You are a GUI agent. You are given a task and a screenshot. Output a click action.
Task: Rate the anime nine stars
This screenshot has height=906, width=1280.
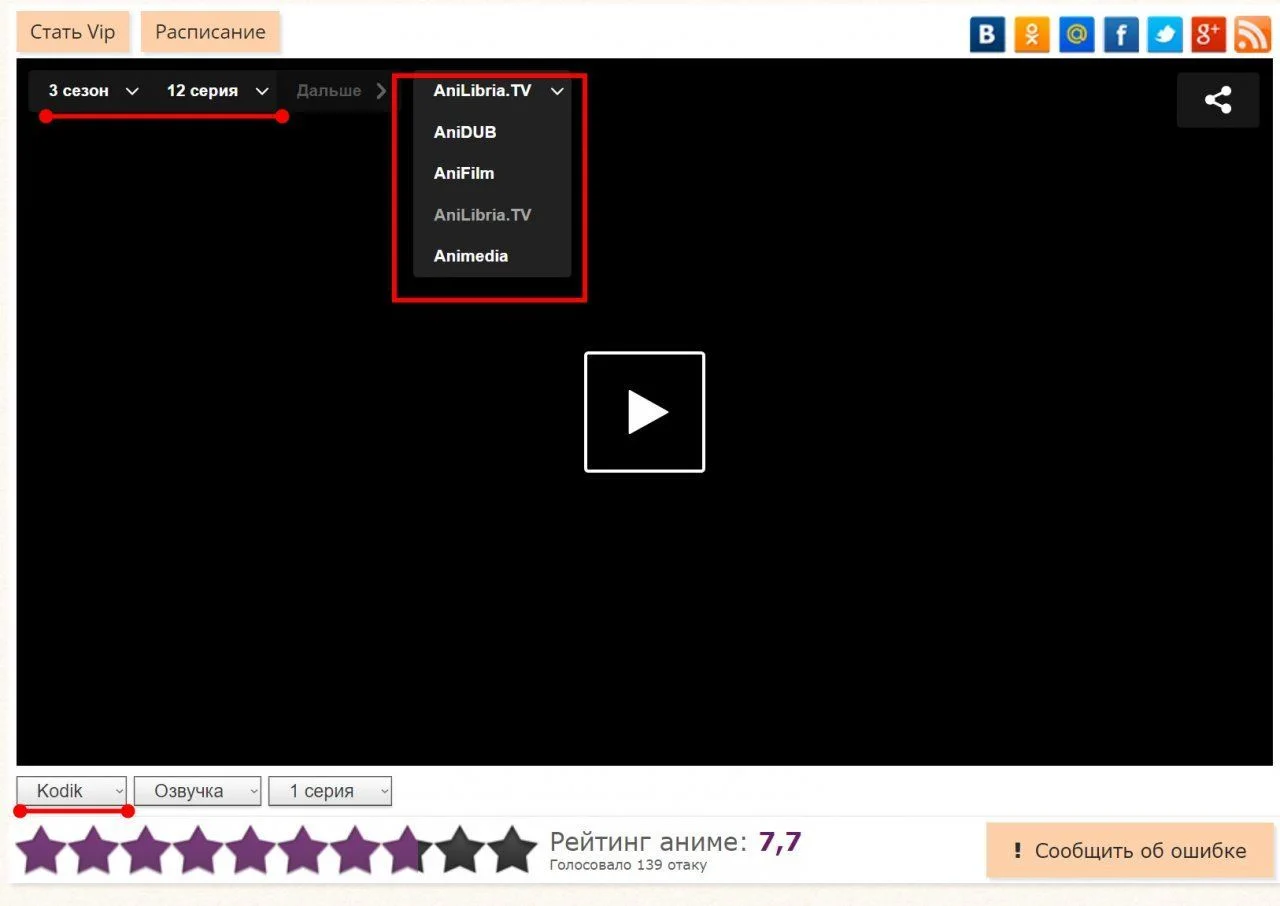[x=460, y=850]
